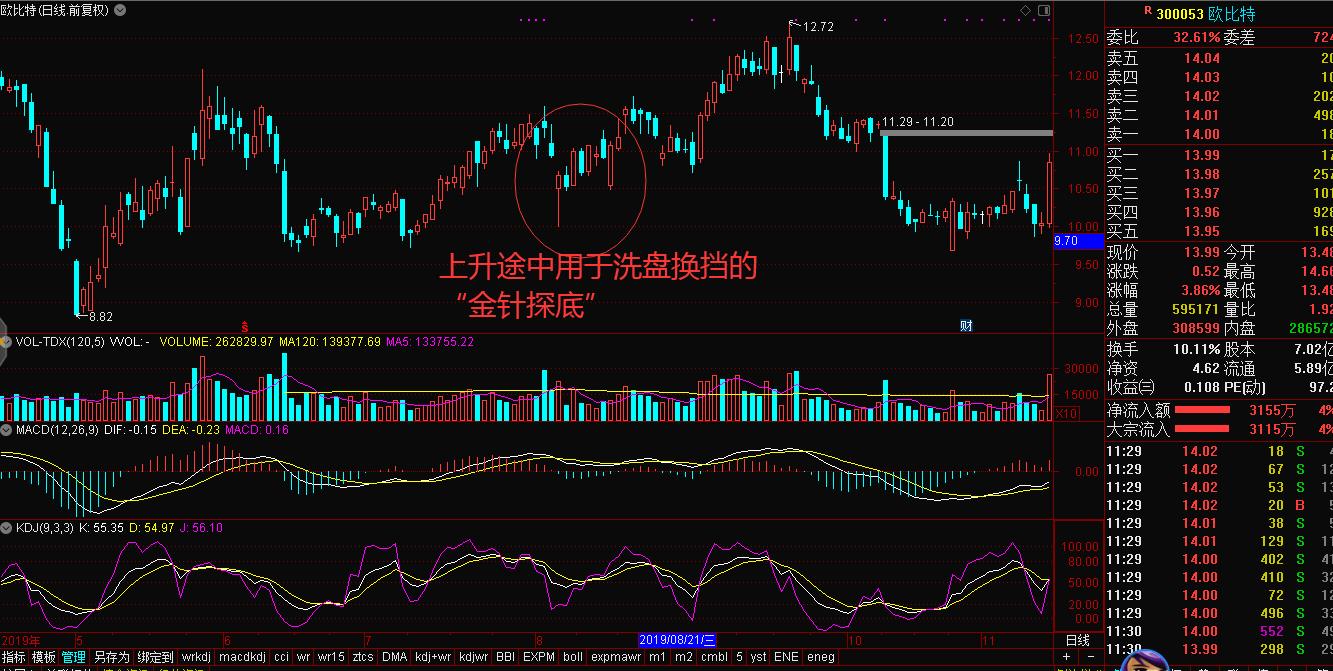This screenshot has width=1333, height=671.
Task: Click the 财 icon inside the main chart
Action: point(965,325)
